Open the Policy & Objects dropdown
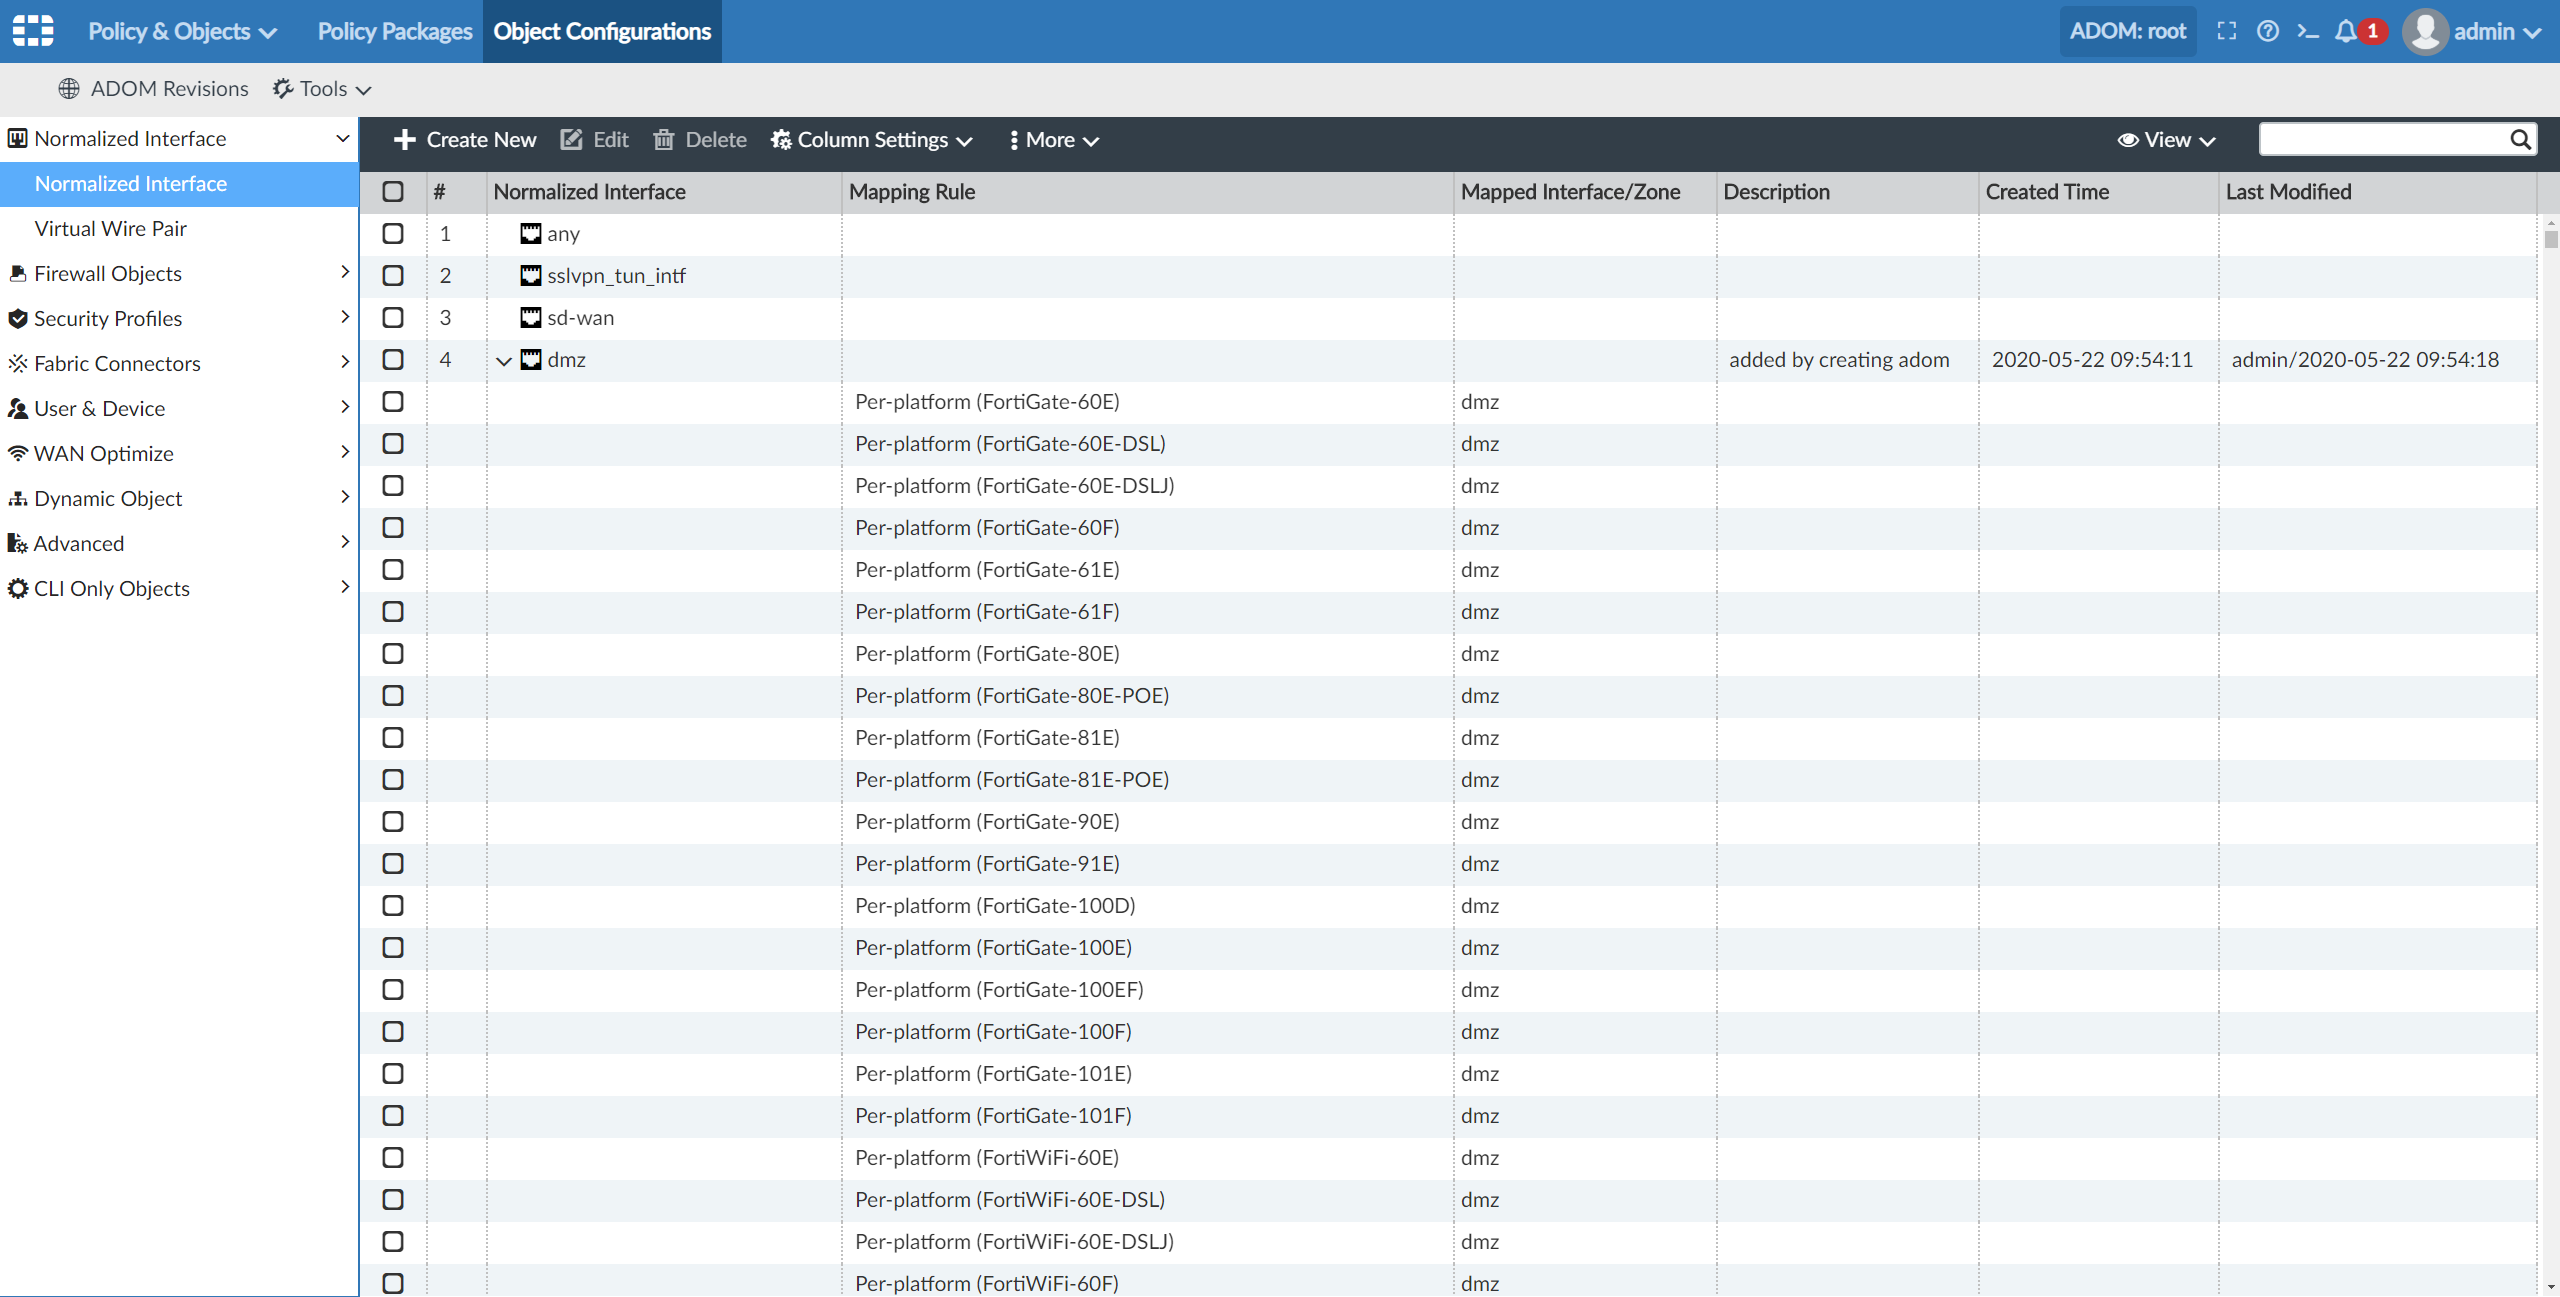This screenshot has width=2560, height=1297. tap(182, 31)
